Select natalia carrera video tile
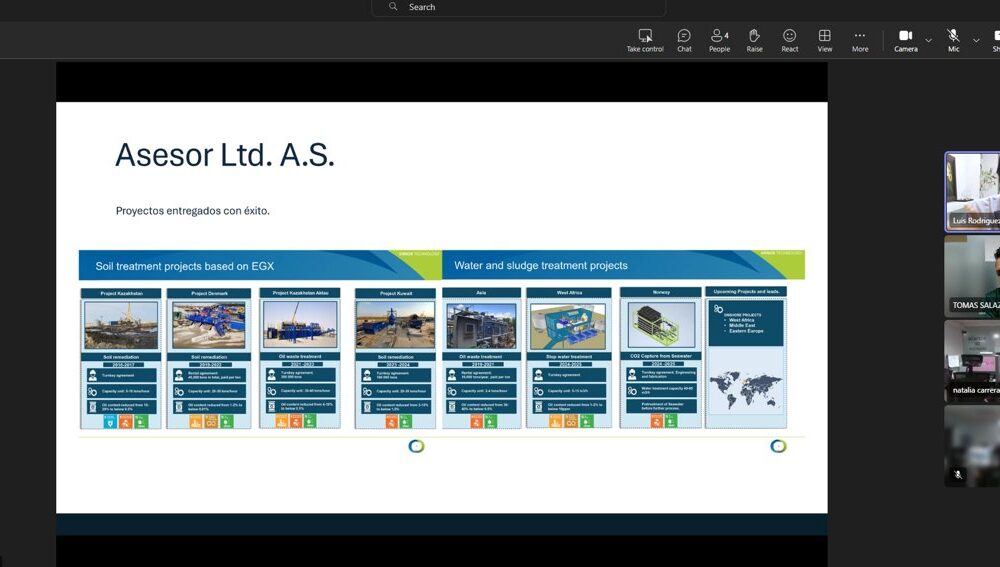This screenshot has width=1000, height=567. pyautogui.click(x=973, y=361)
